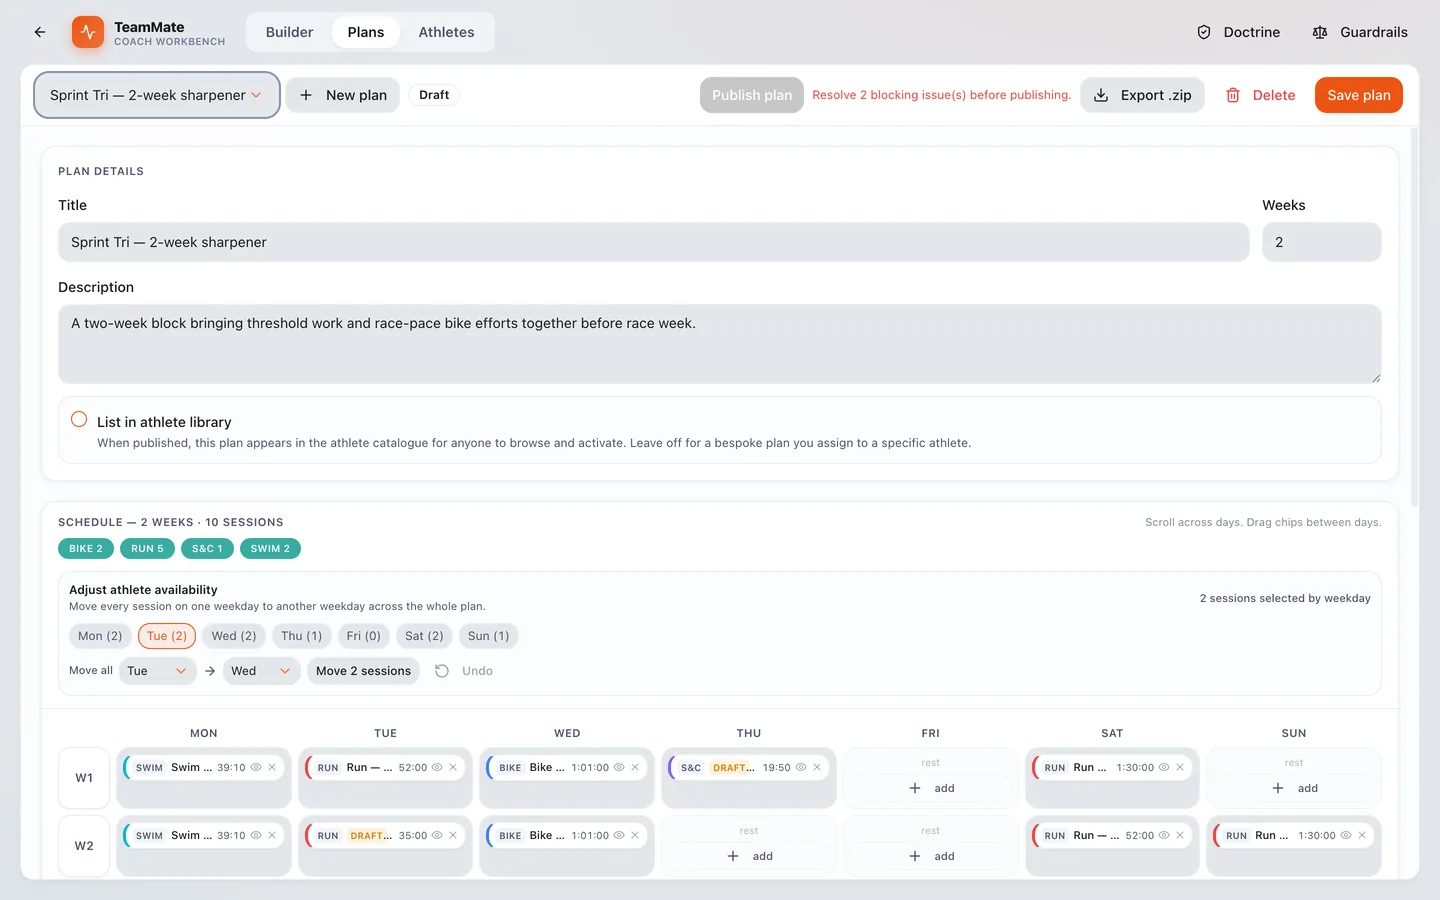
Task: Click the TeamMate logo icon
Action: (x=88, y=32)
